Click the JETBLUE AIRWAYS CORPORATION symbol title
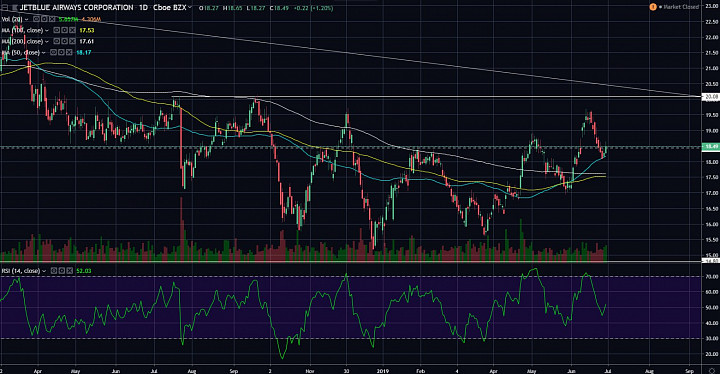 (x=76, y=8)
